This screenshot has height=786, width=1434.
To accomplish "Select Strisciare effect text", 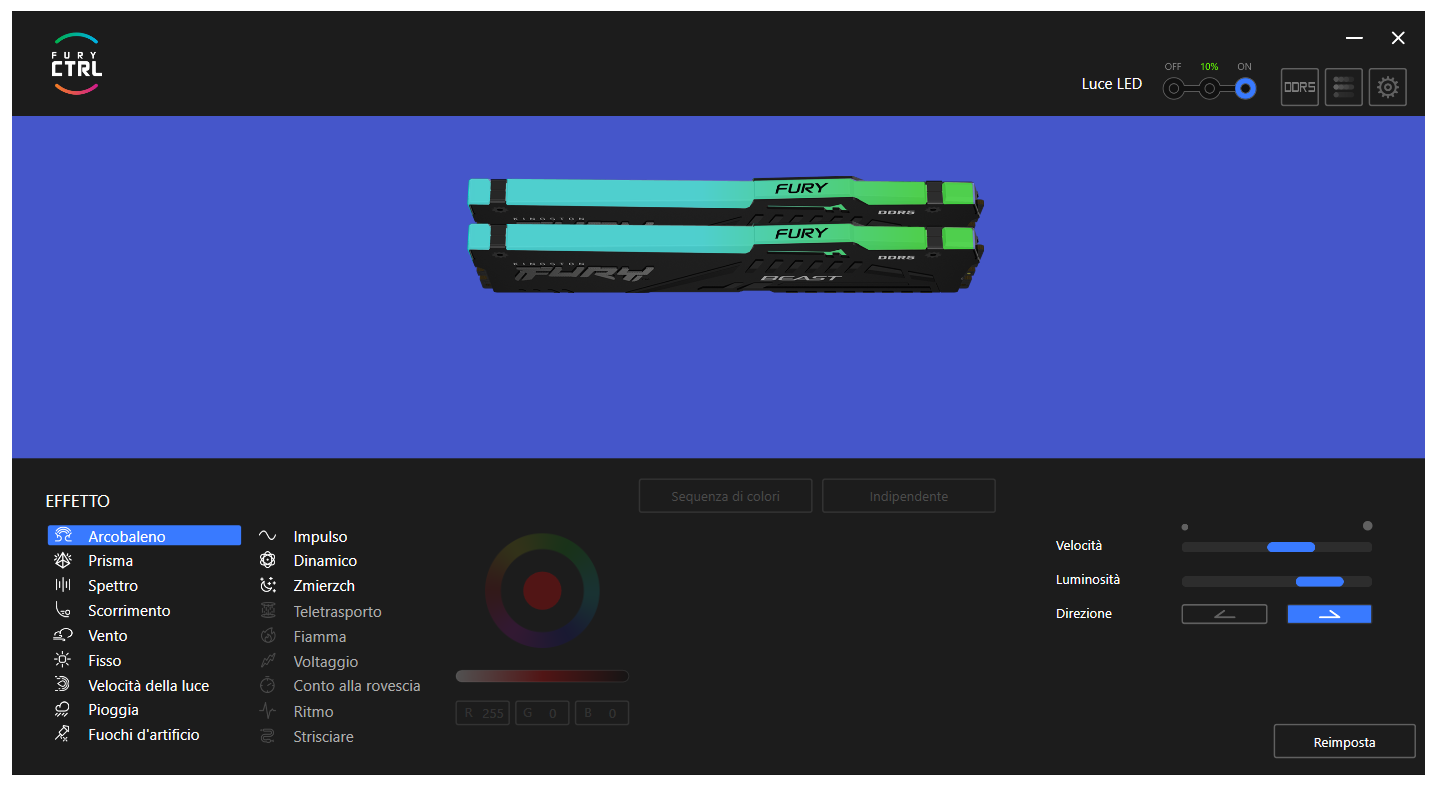I will pyautogui.click(x=323, y=737).
